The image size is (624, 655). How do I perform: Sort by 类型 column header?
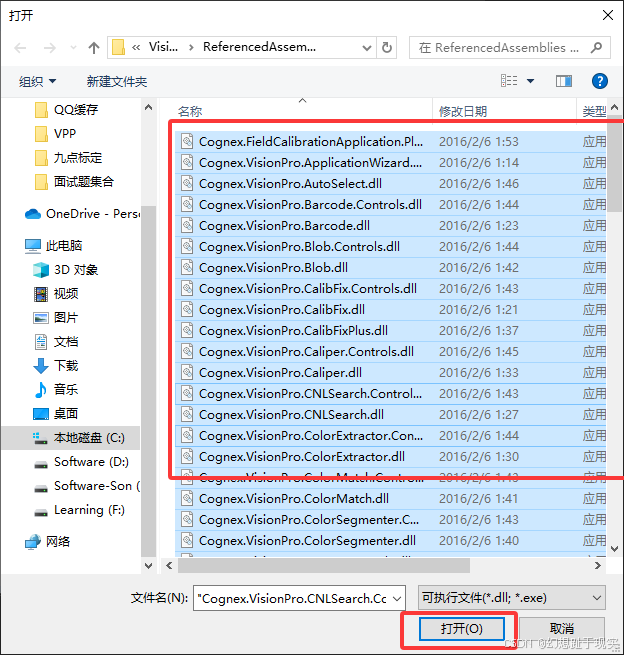tap(594, 112)
